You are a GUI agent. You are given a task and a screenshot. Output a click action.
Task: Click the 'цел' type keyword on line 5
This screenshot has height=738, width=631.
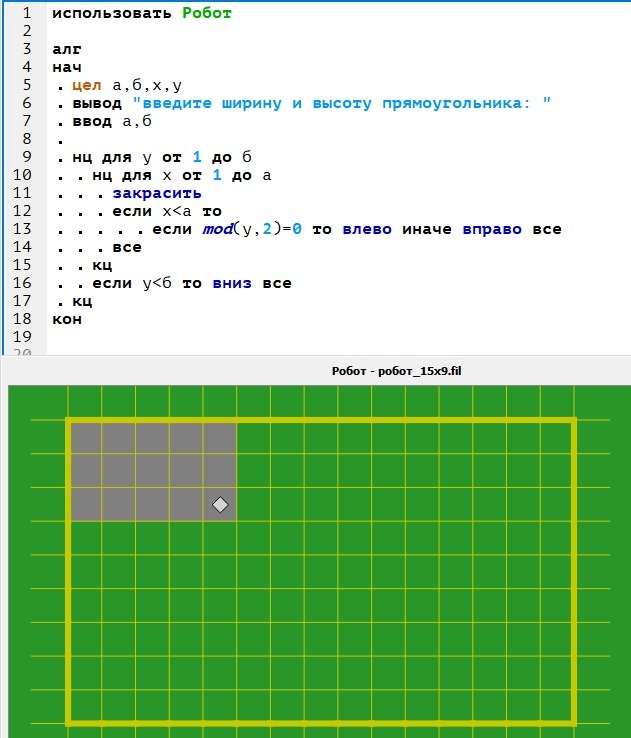point(86,86)
